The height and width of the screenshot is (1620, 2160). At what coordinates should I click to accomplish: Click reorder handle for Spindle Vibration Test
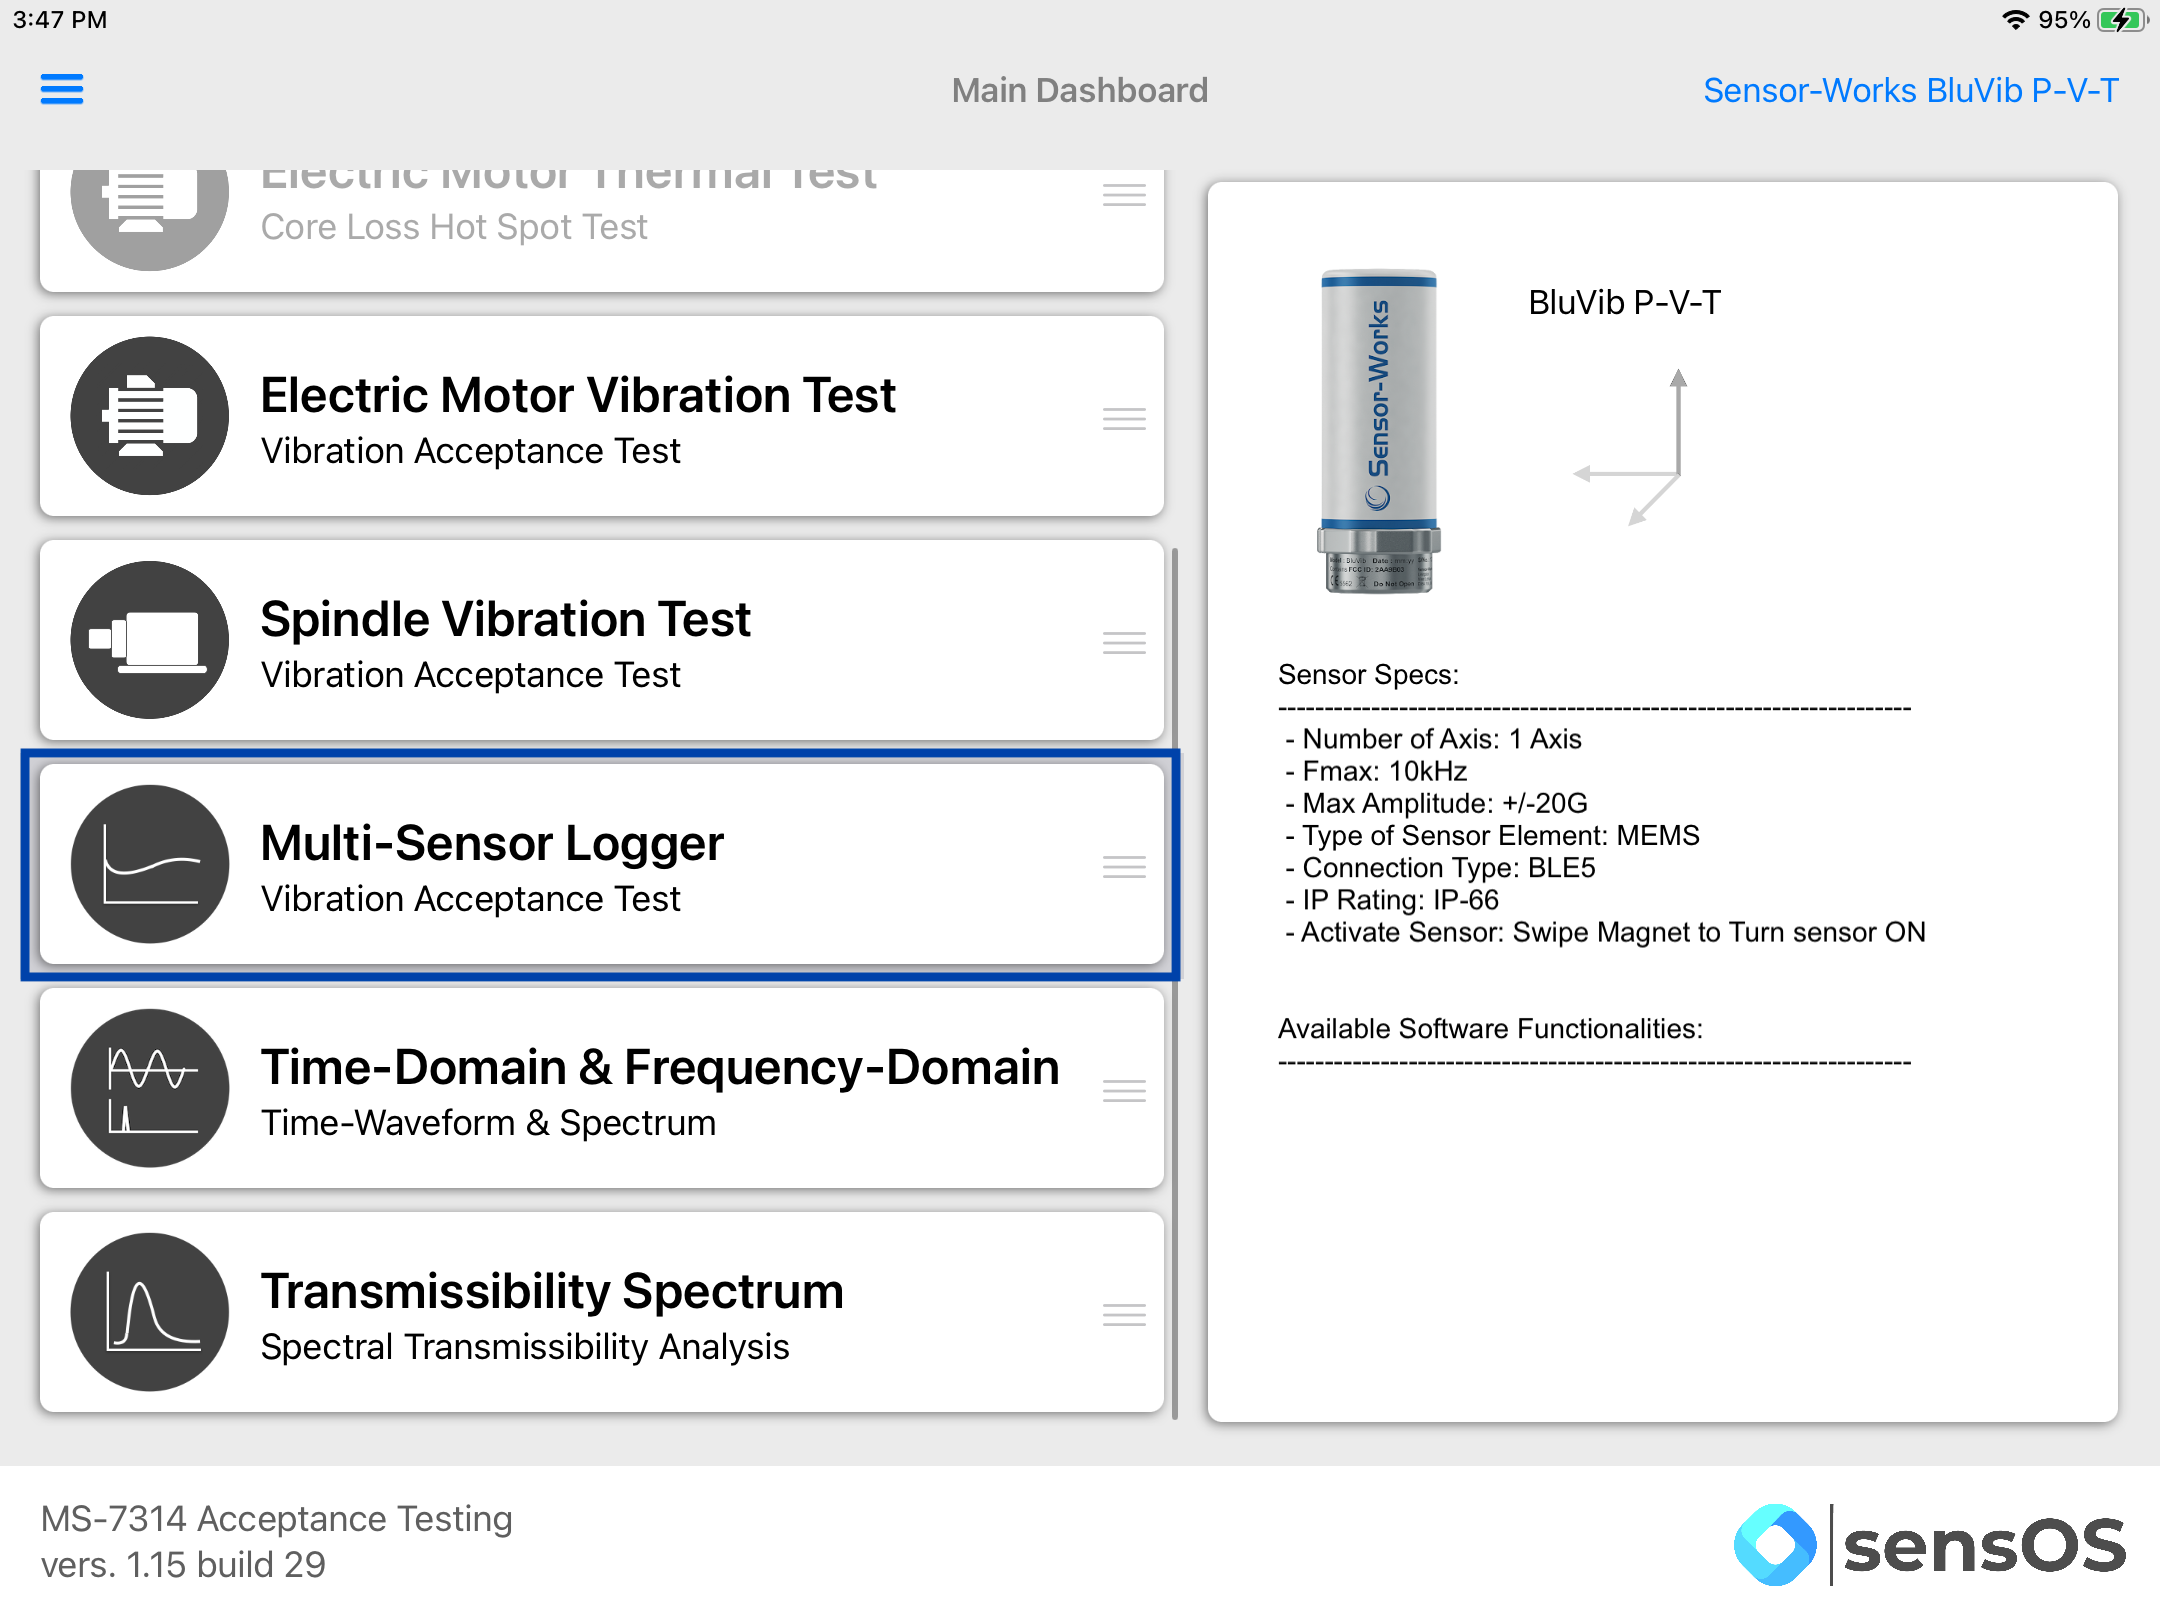[x=1124, y=643]
